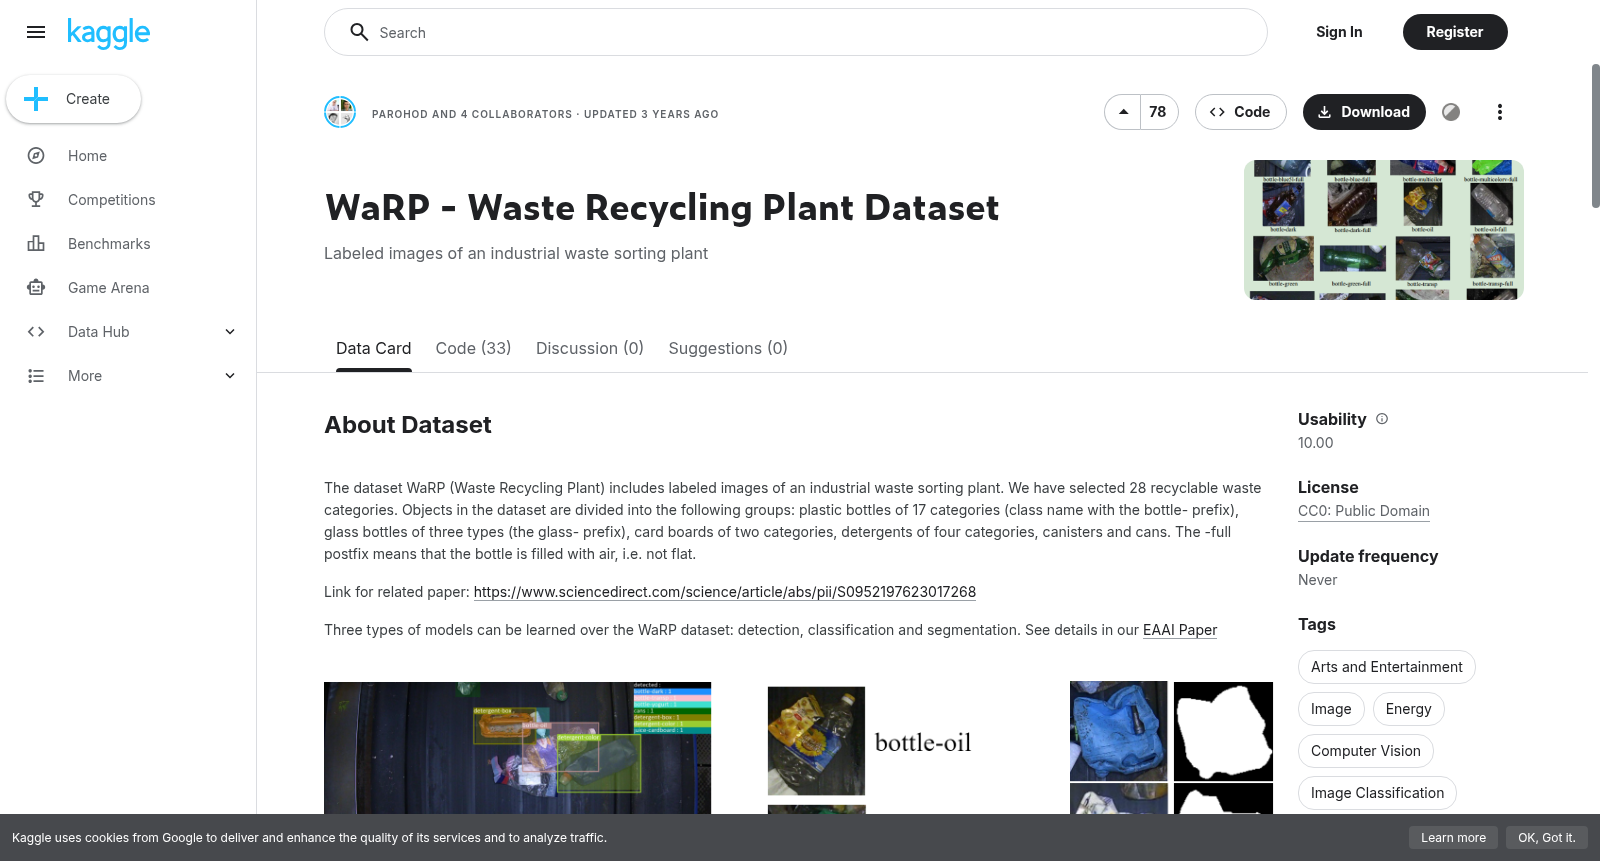Click the search magnifier icon
Screen dimensions: 1600x861
pyautogui.click(x=359, y=32)
